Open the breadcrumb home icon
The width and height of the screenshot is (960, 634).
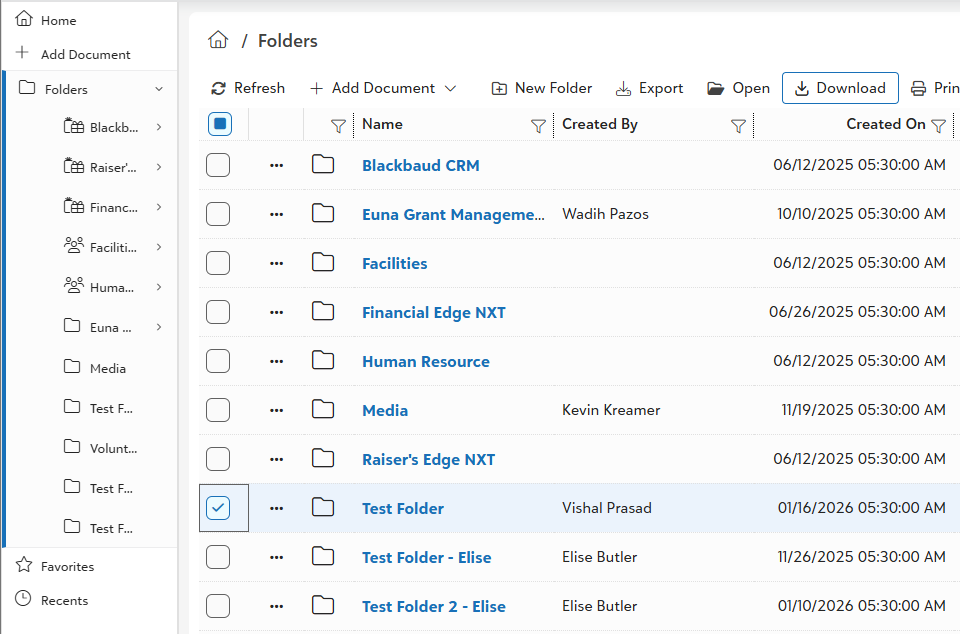[218, 40]
